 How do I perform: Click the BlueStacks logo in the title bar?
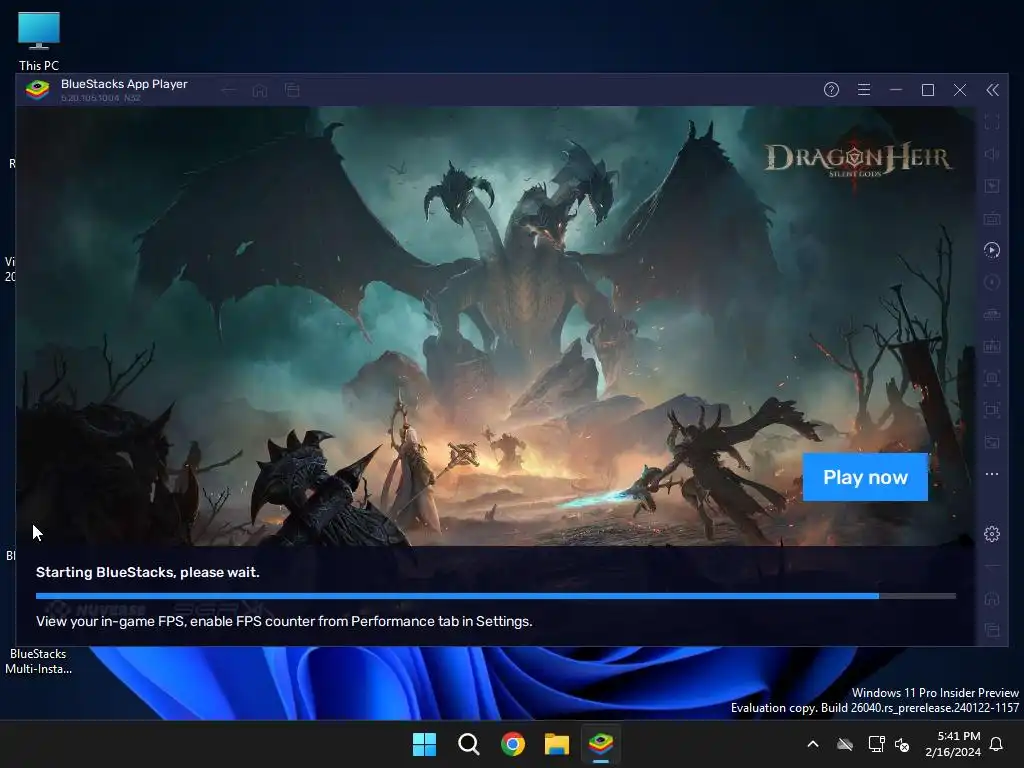point(37,89)
